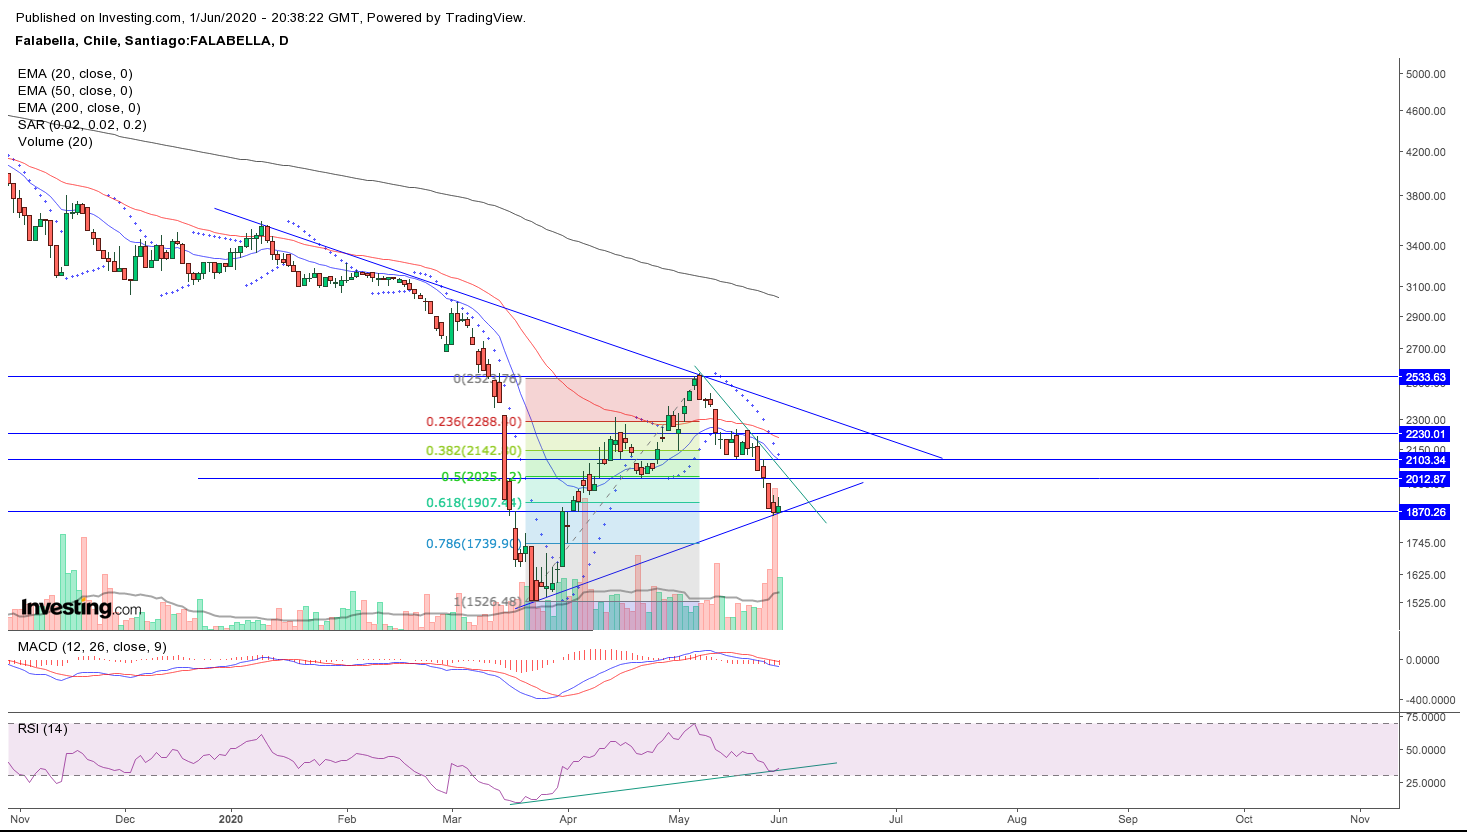Click the 0.5 Fibonacci level label

[x=482, y=477]
